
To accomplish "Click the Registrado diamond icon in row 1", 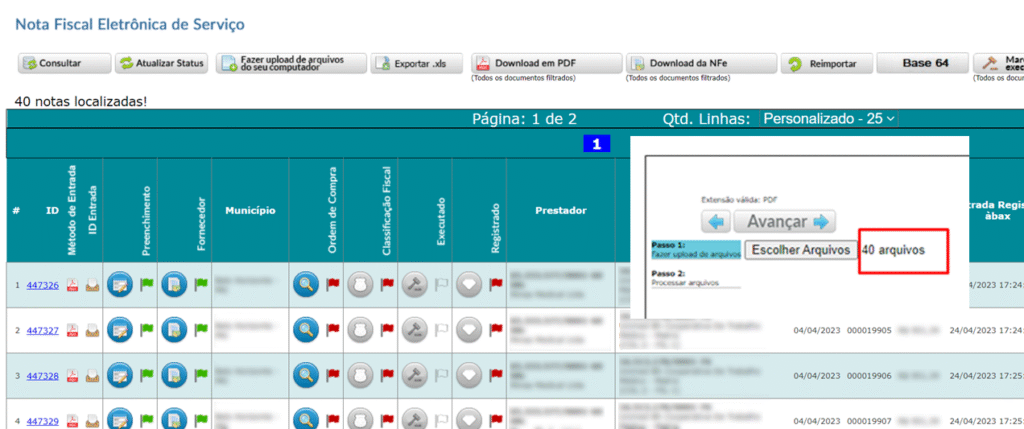I will tap(468, 286).
